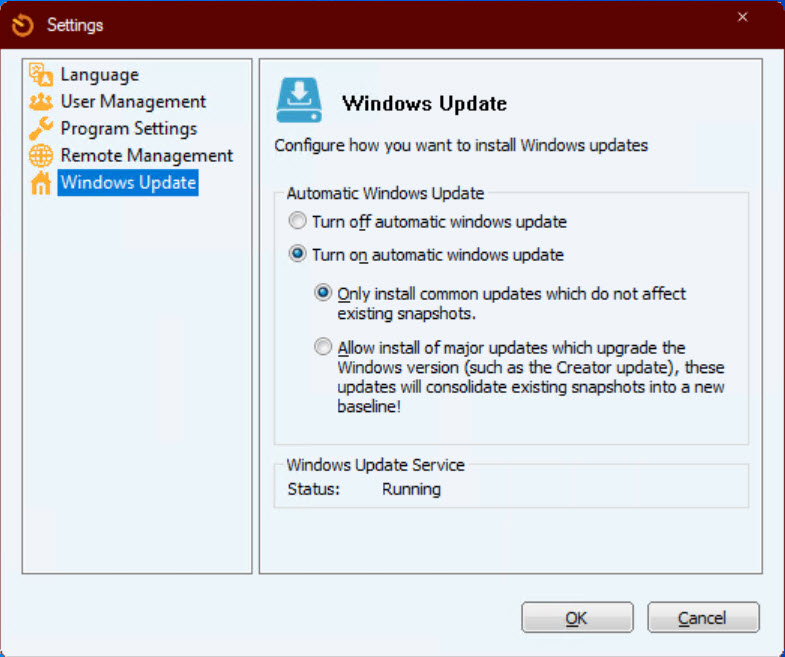The image size is (785, 657).
Task: Click the 'Automatic Windows Update' group label
Action: coord(385,193)
